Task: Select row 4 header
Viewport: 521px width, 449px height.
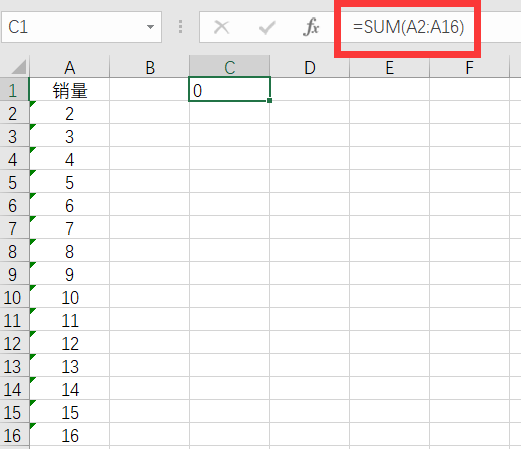Action: click(14, 158)
